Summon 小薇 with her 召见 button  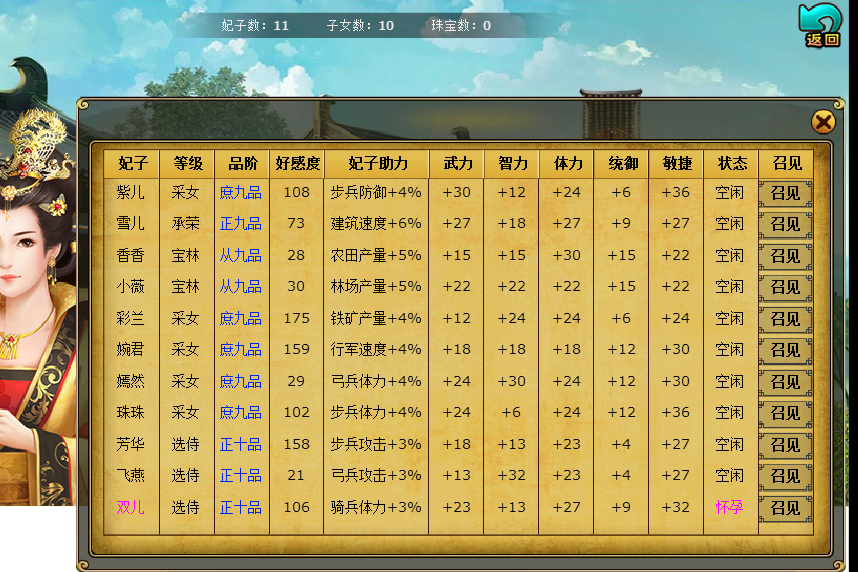pos(785,287)
